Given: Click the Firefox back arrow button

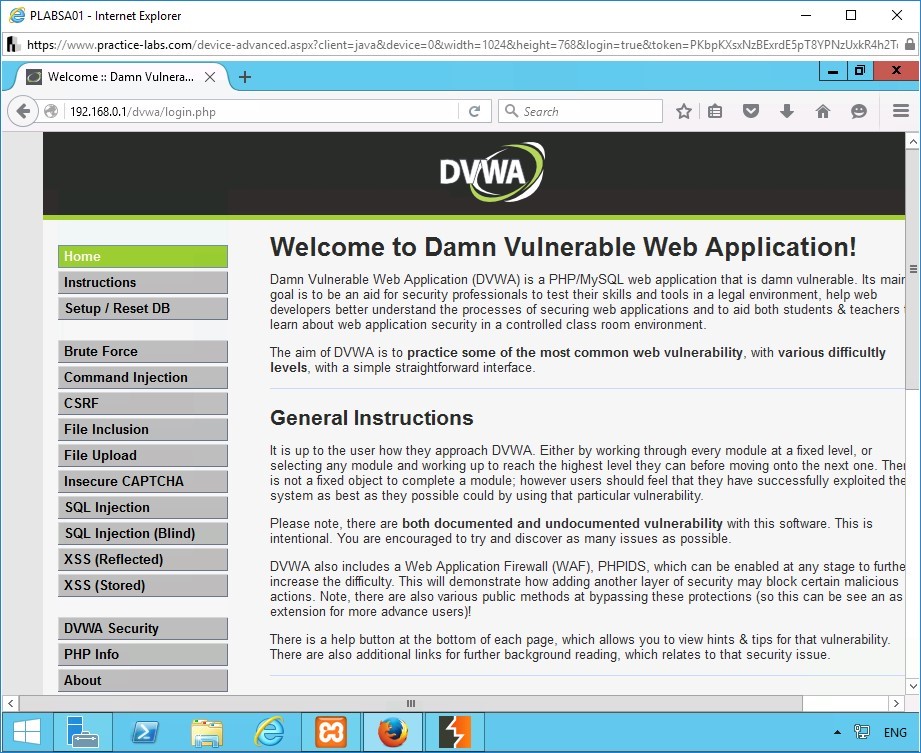Looking at the screenshot, I should pos(23,112).
